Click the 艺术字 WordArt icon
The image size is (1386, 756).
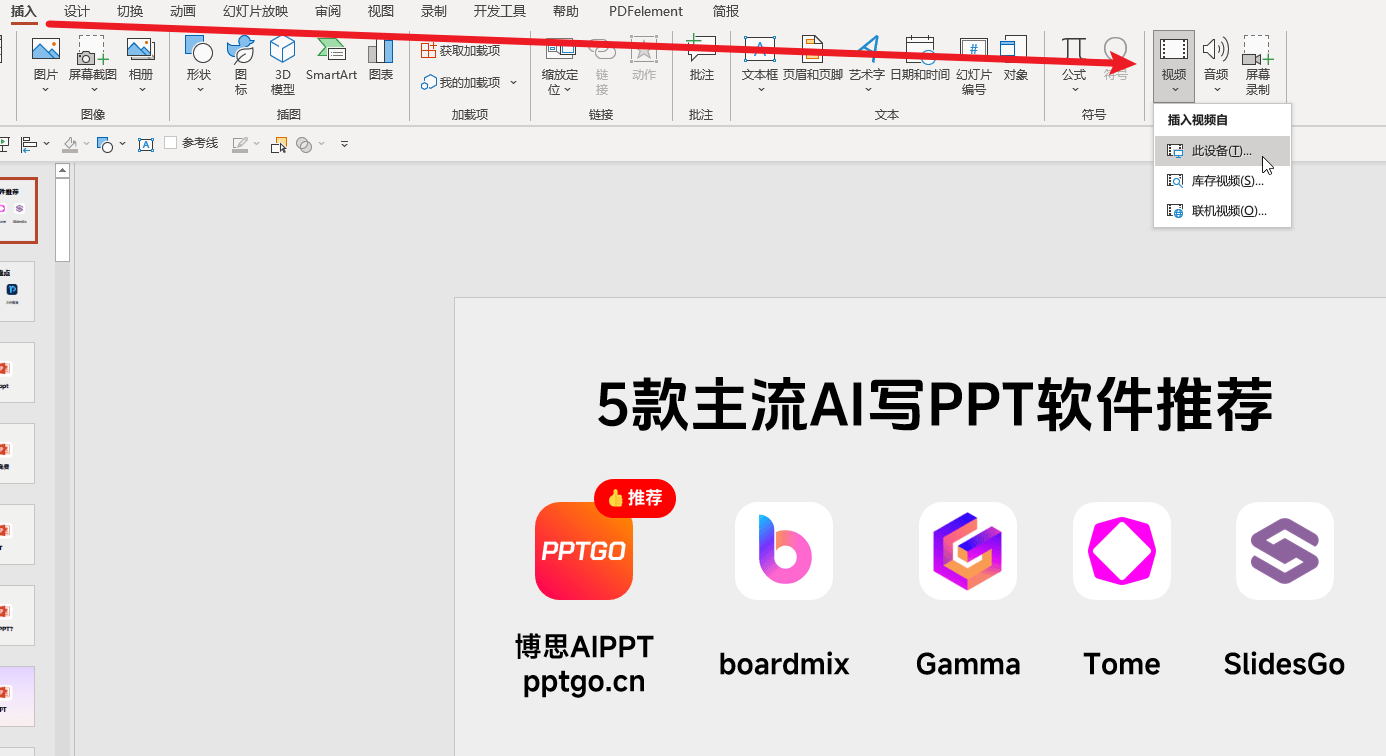tap(867, 50)
